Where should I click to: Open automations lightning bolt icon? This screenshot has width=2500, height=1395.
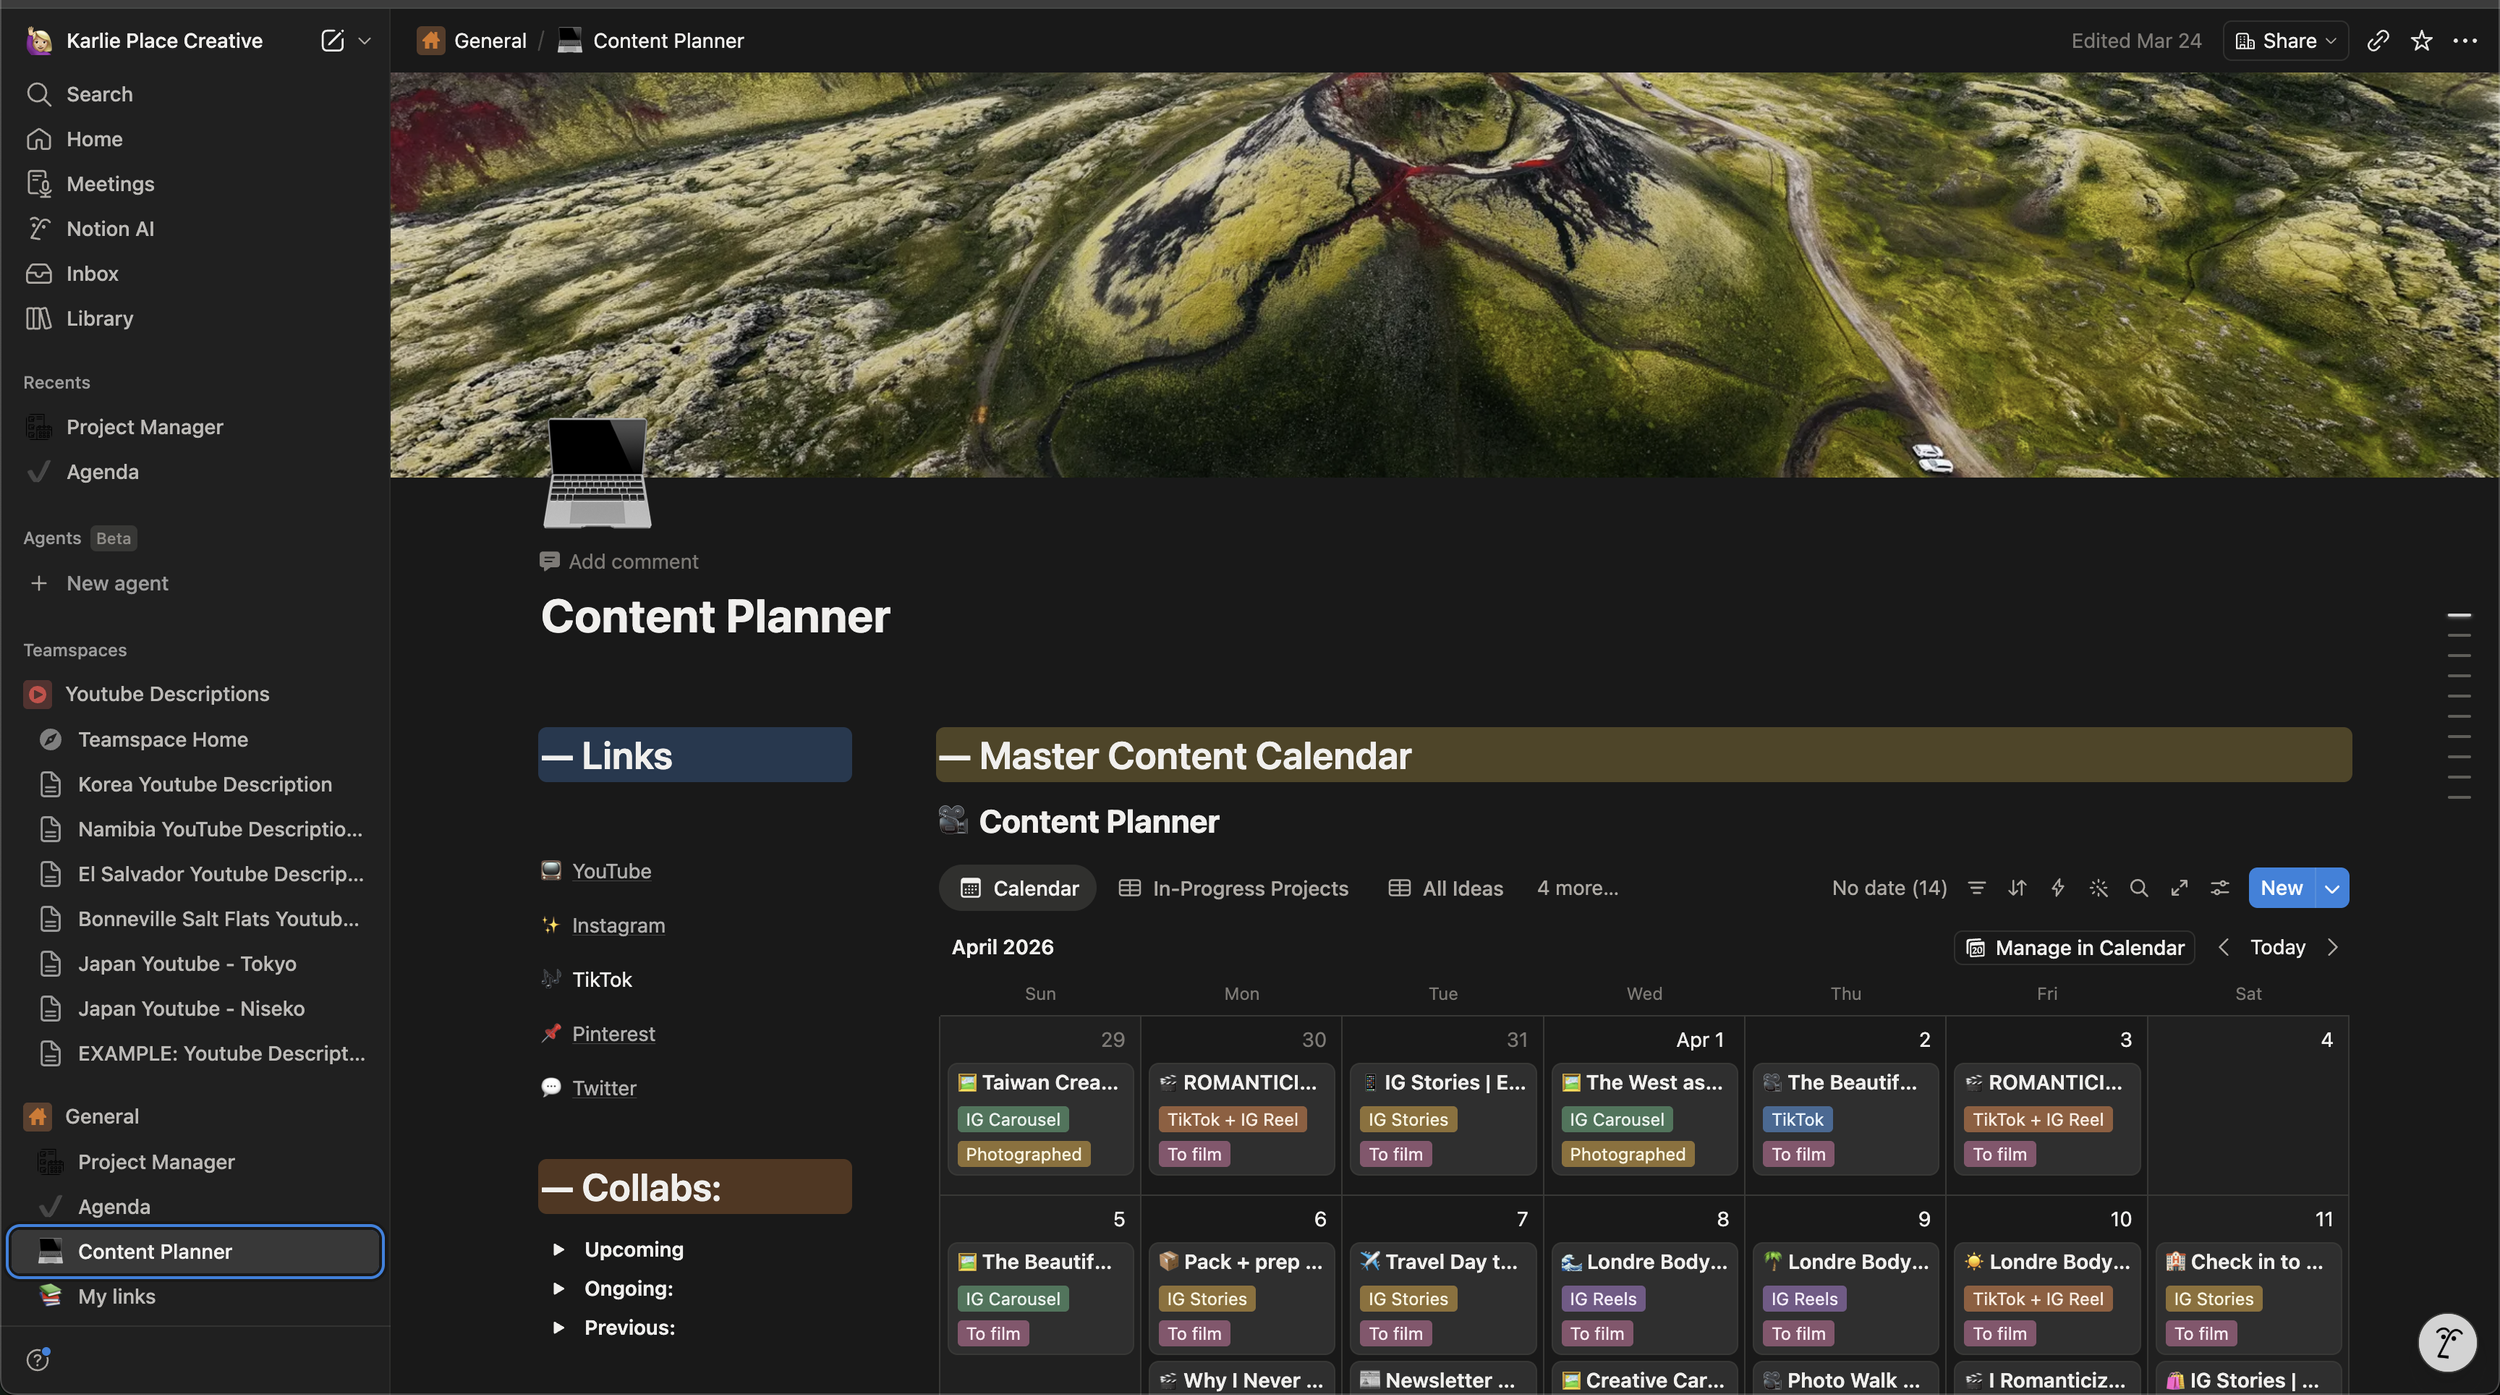click(2058, 888)
